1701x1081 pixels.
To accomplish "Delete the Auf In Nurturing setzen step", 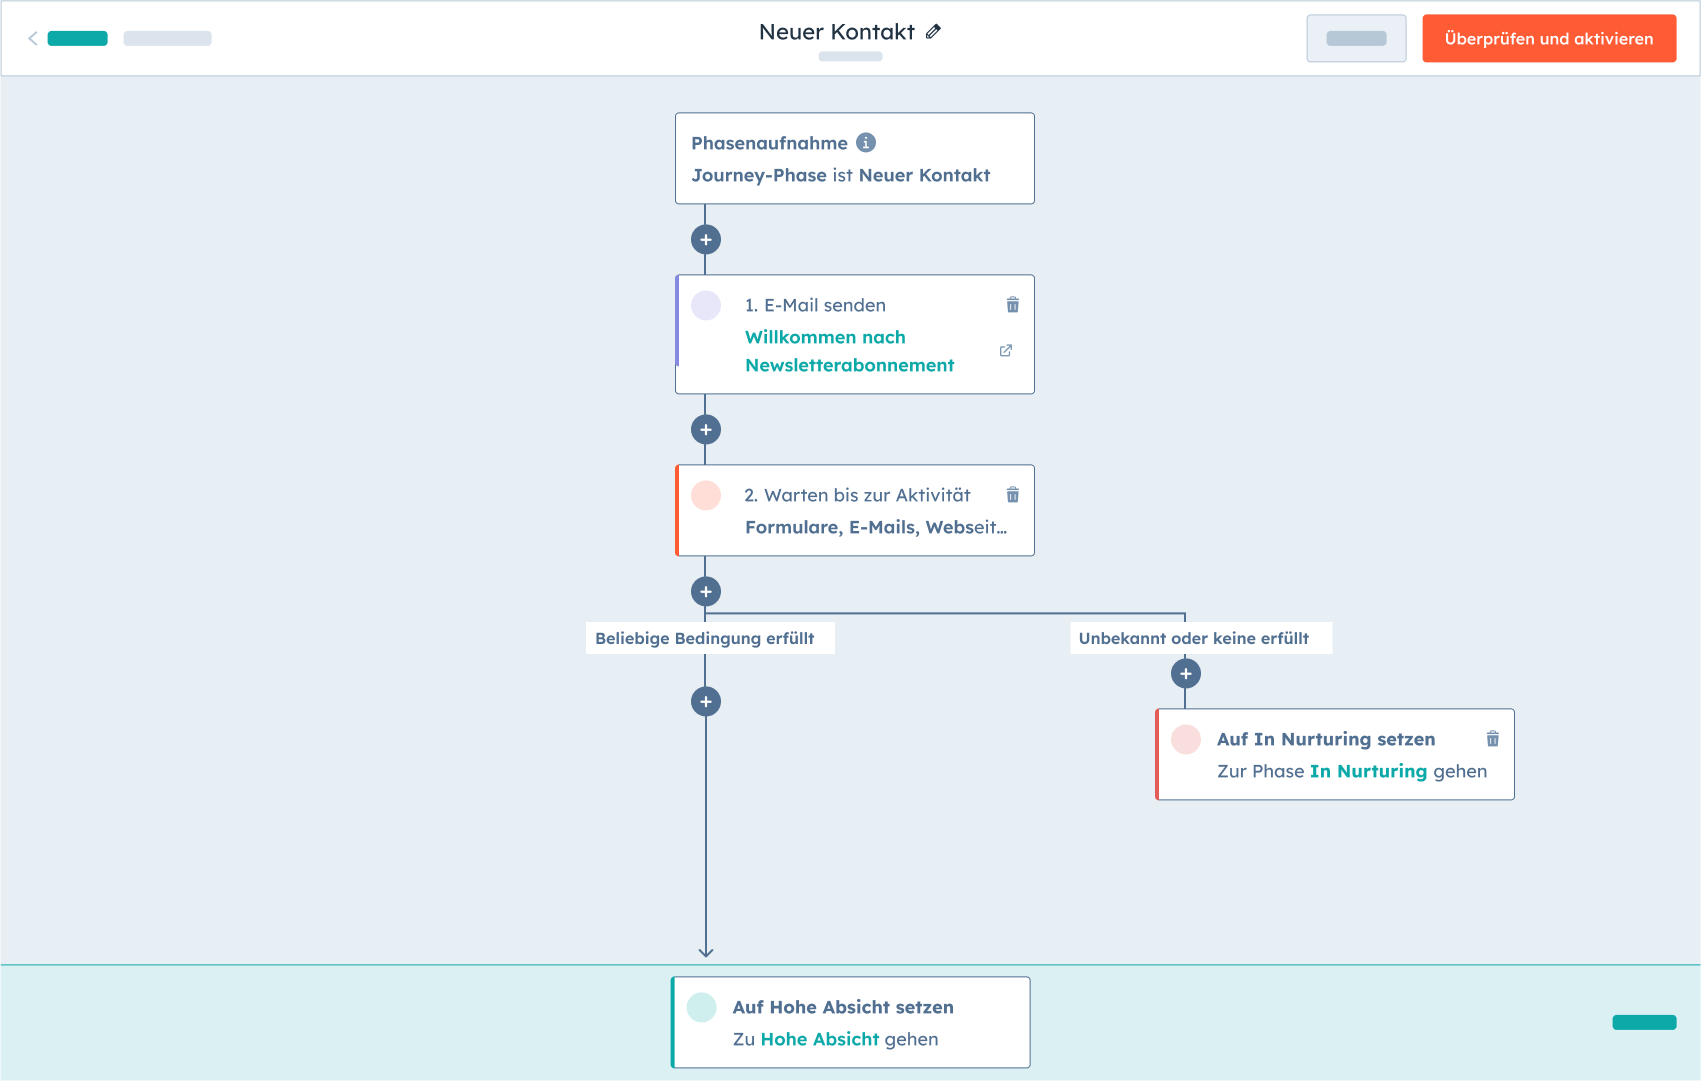I will tap(1493, 739).
